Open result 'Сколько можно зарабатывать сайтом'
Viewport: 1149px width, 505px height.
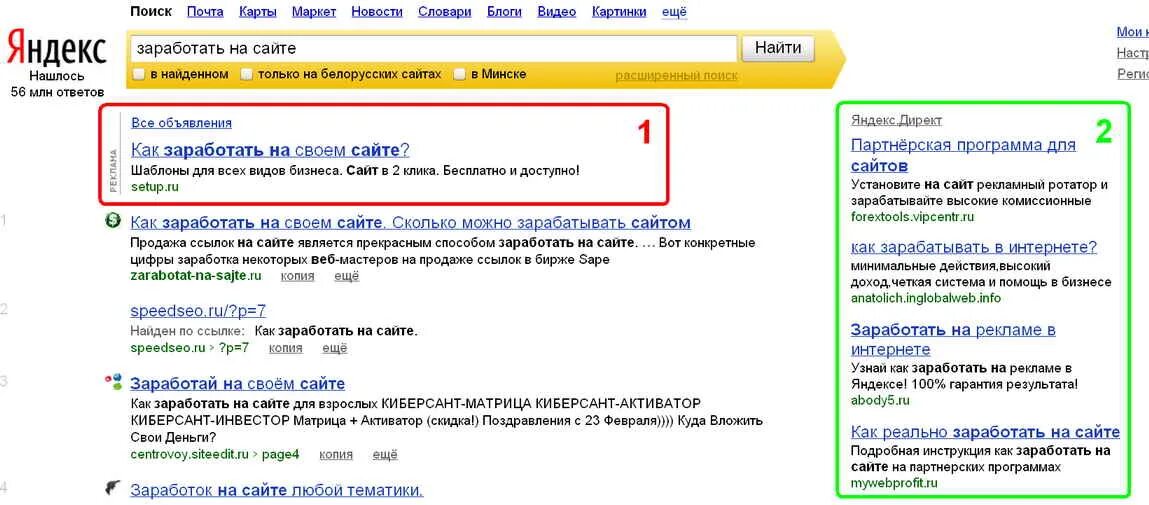pos(410,222)
